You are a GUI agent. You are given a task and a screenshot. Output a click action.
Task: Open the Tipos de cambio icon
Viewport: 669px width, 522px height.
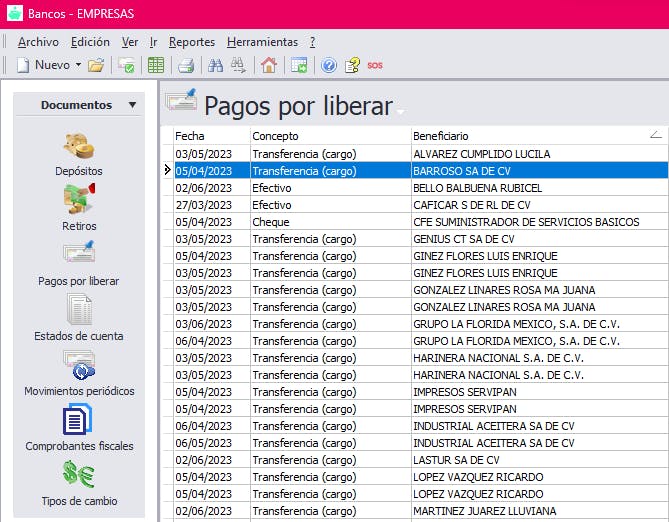tap(79, 474)
